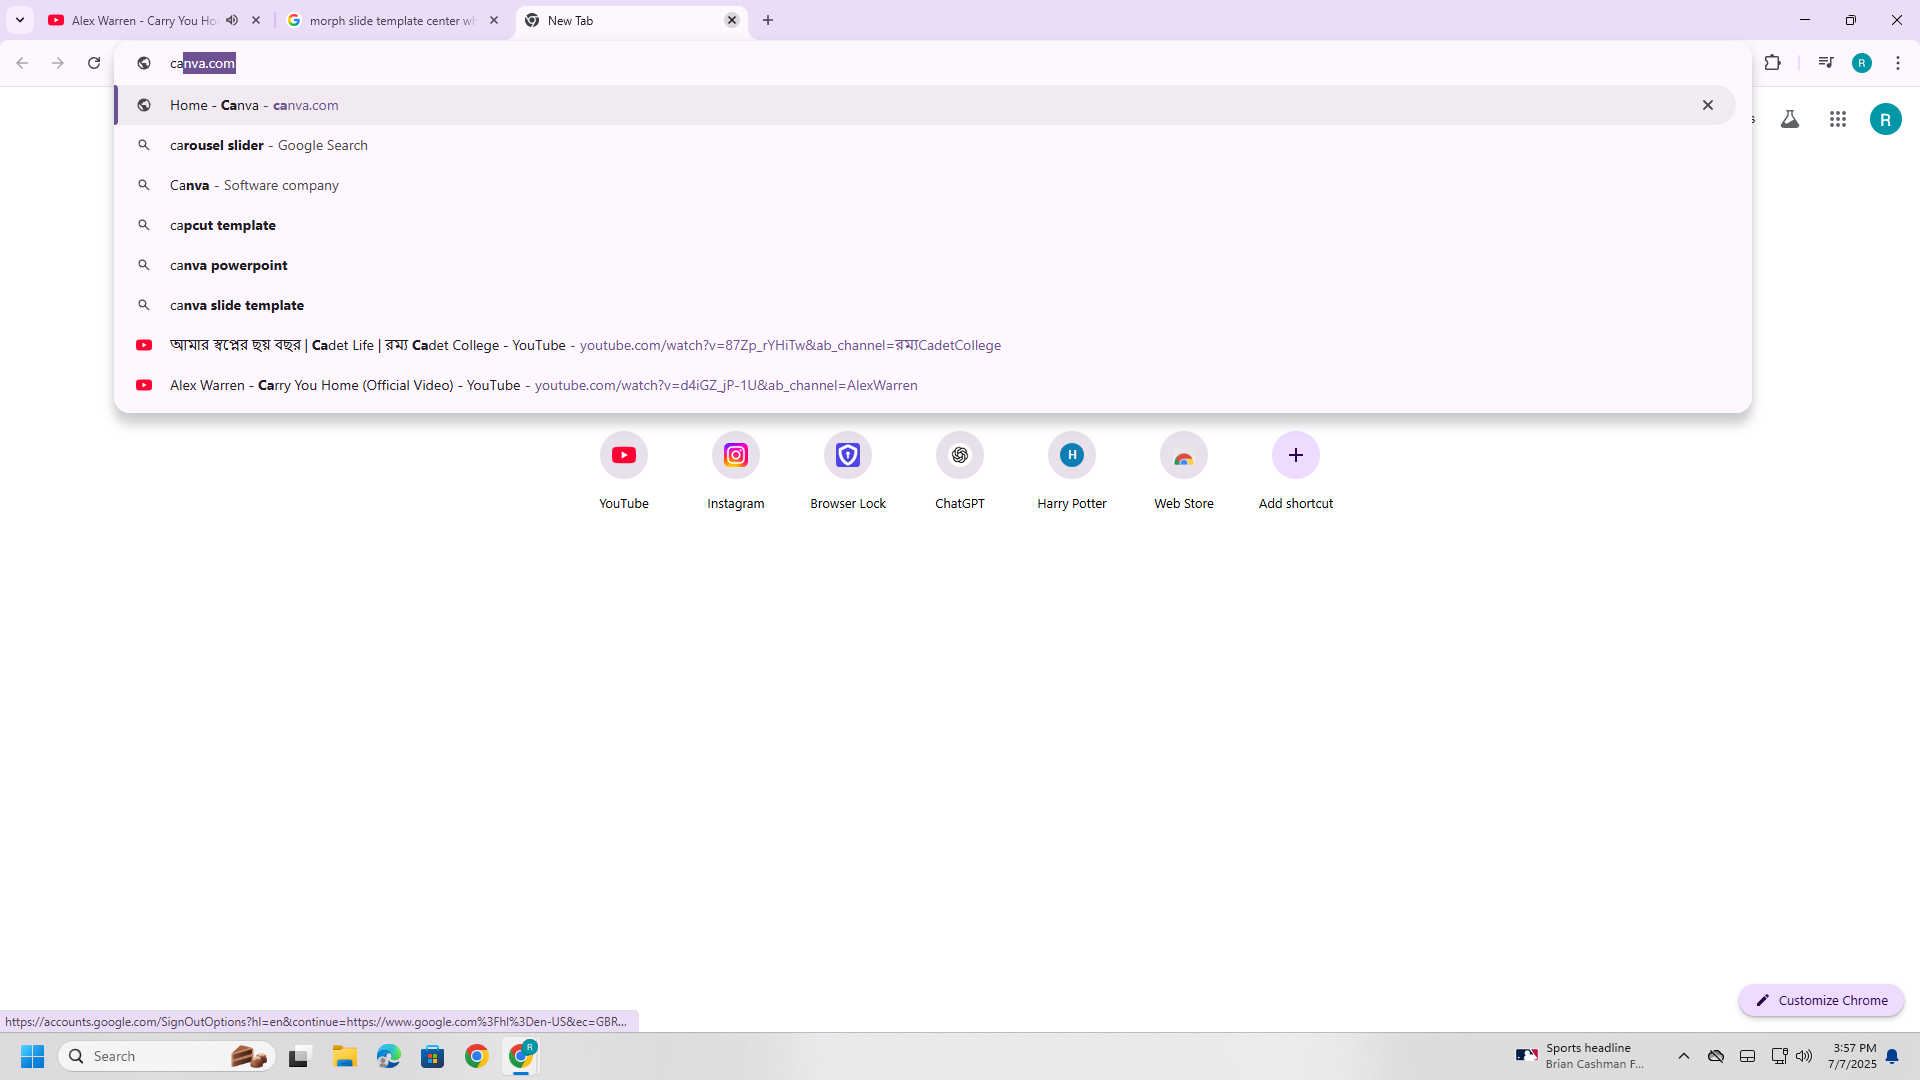The width and height of the screenshot is (1920, 1080).
Task: Show hidden system tray icons
Action: click(x=1684, y=1056)
